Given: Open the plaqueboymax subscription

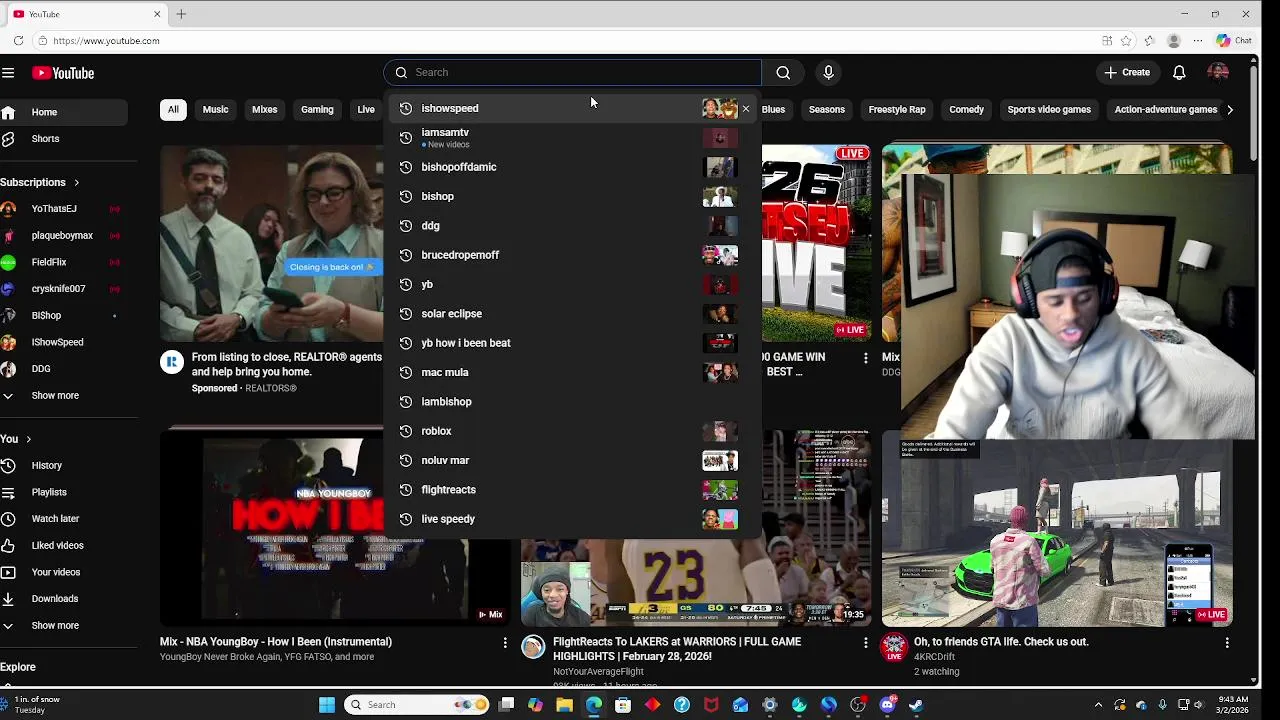Looking at the screenshot, I should [62, 236].
